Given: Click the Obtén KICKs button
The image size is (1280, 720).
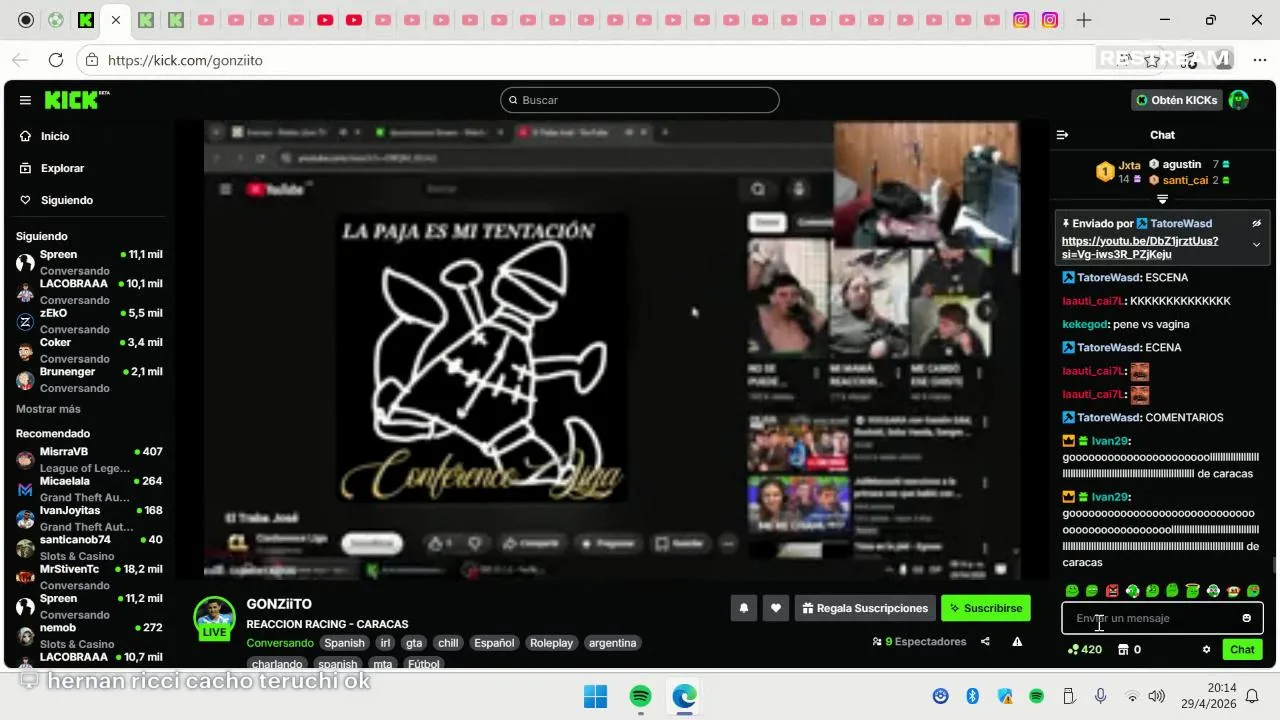Looking at the screenshot, I should [1177, 100].
